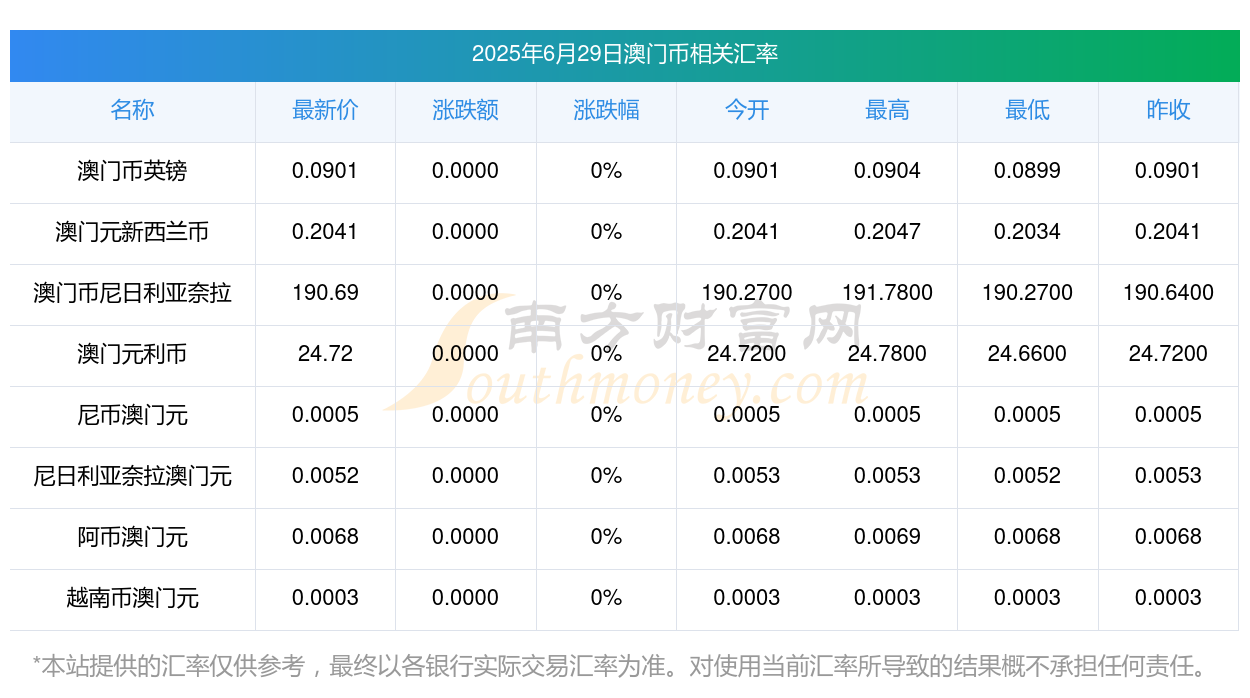1250x698 pixels.
Task: Select 阿币澳门元 昨收 value 0.0068
Action: pyautogui.click(x=1168, y=537)
